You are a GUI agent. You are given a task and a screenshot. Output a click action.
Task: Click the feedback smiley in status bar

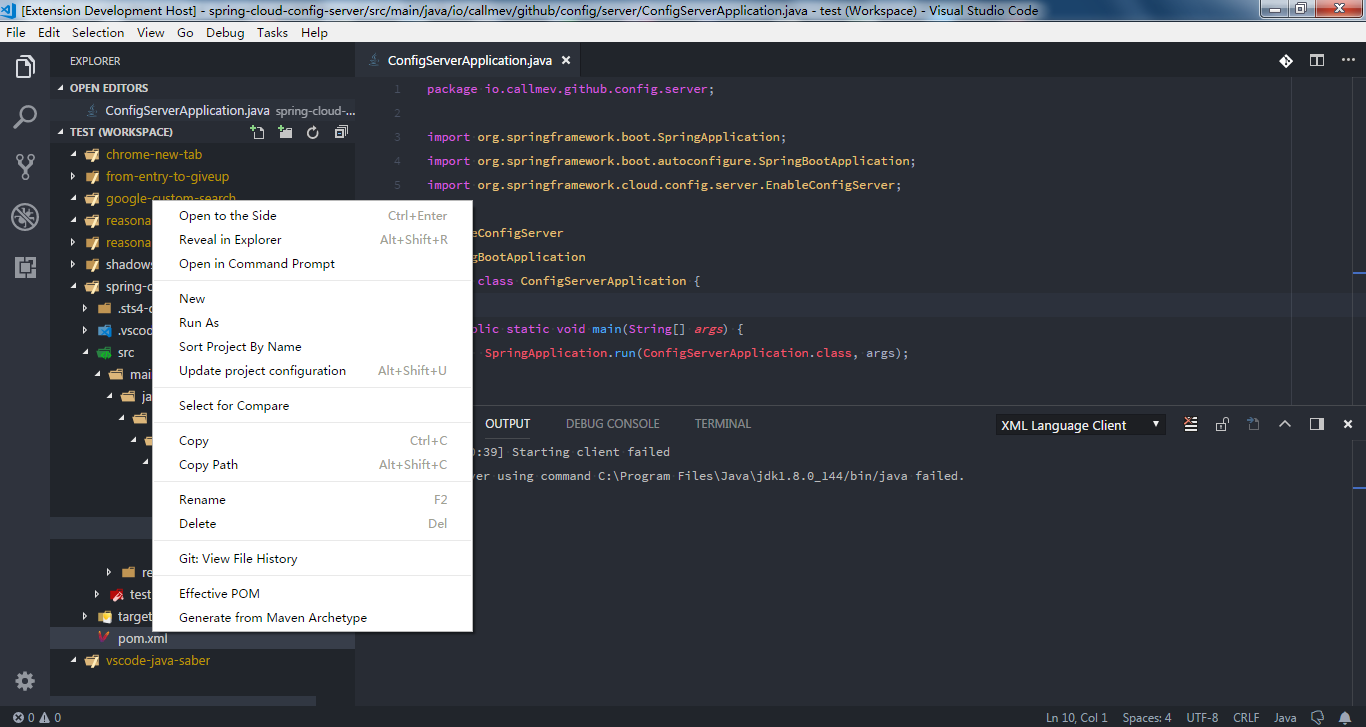coord(1319,717)
